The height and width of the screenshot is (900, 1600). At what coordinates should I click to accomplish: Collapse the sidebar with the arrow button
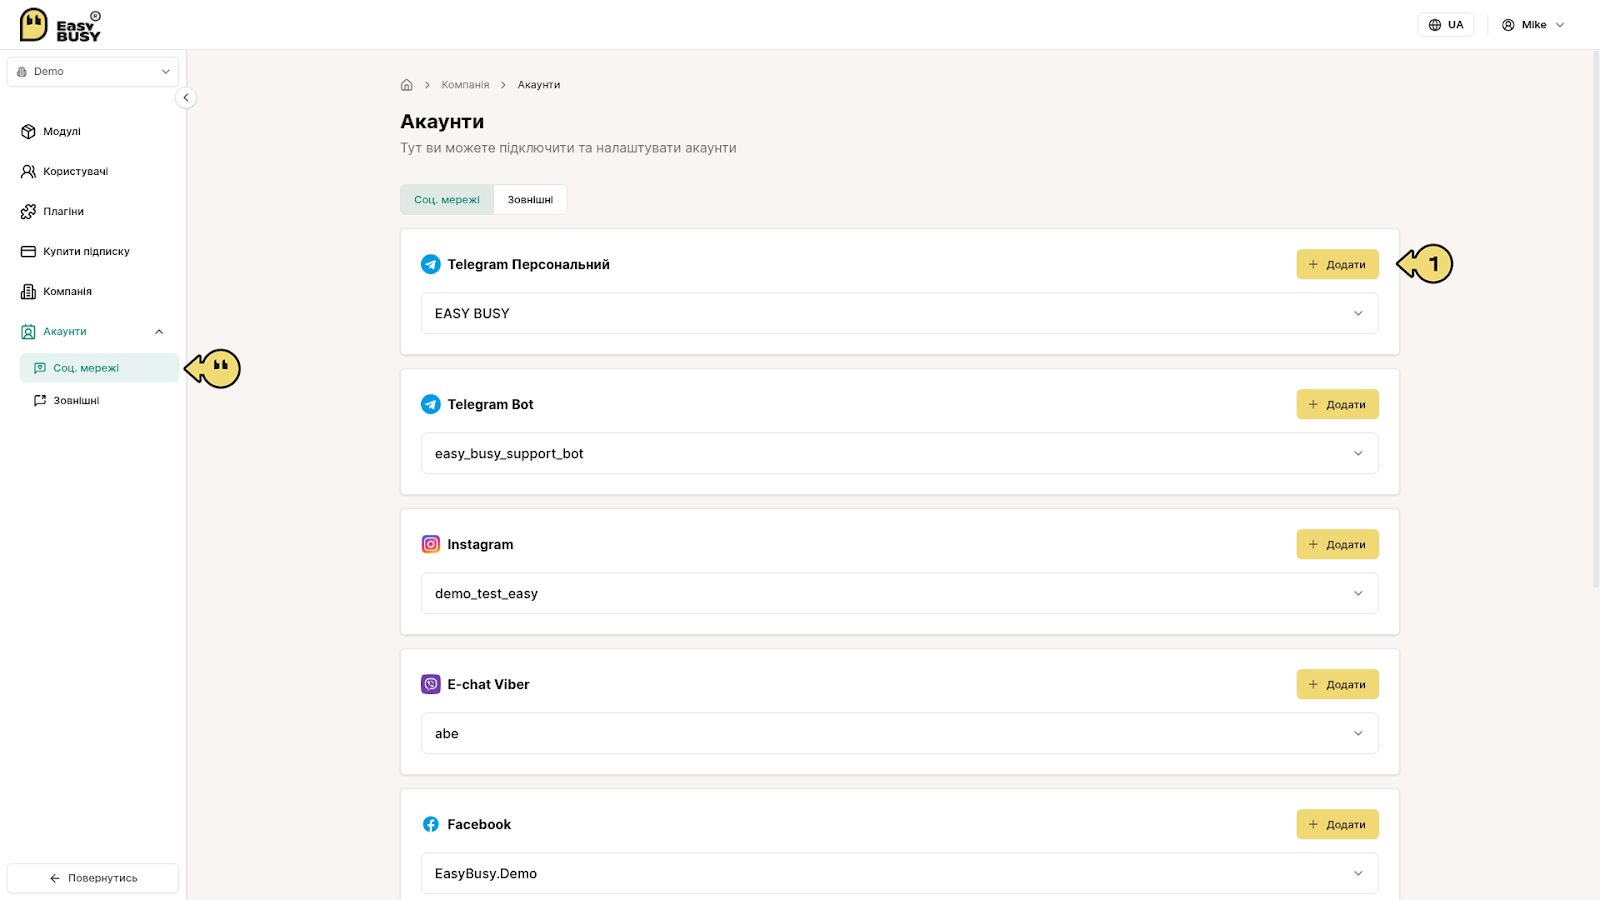click(x=185, y=98)
